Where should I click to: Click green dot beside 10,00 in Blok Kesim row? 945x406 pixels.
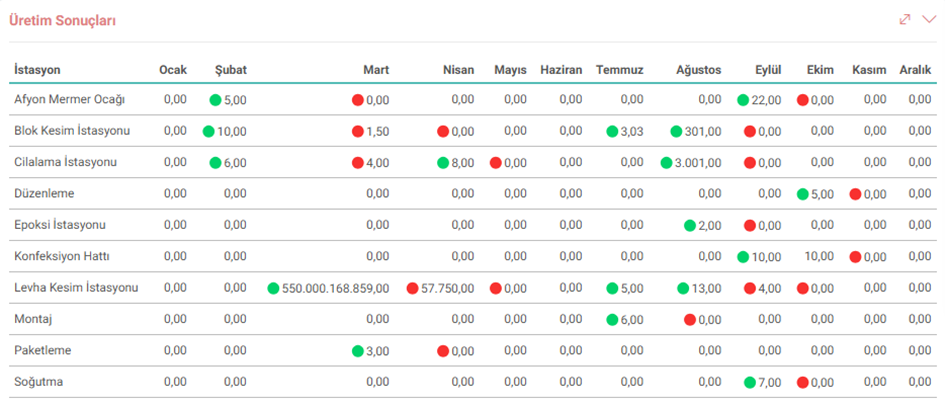point(209,131)
